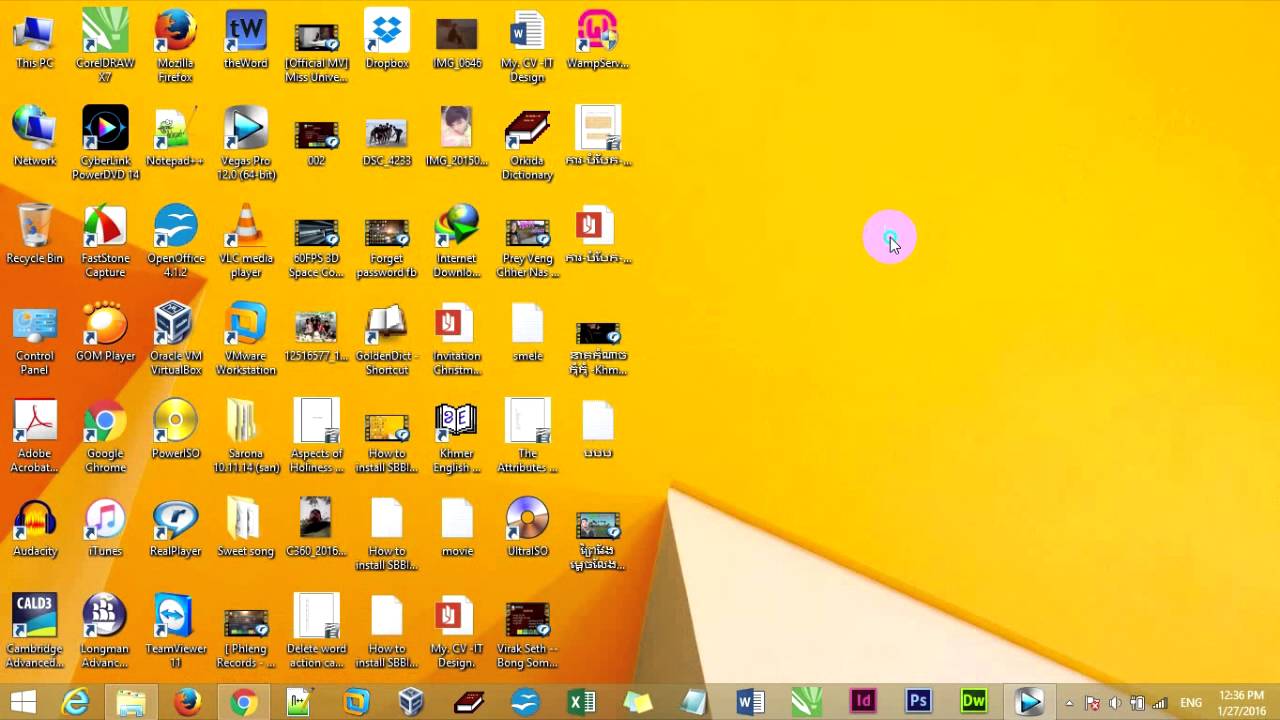The height and width of the screenshot is (720, 1280).
Task: Select the GoldenDict shortcut icon
Action: (x=387, y=340)
